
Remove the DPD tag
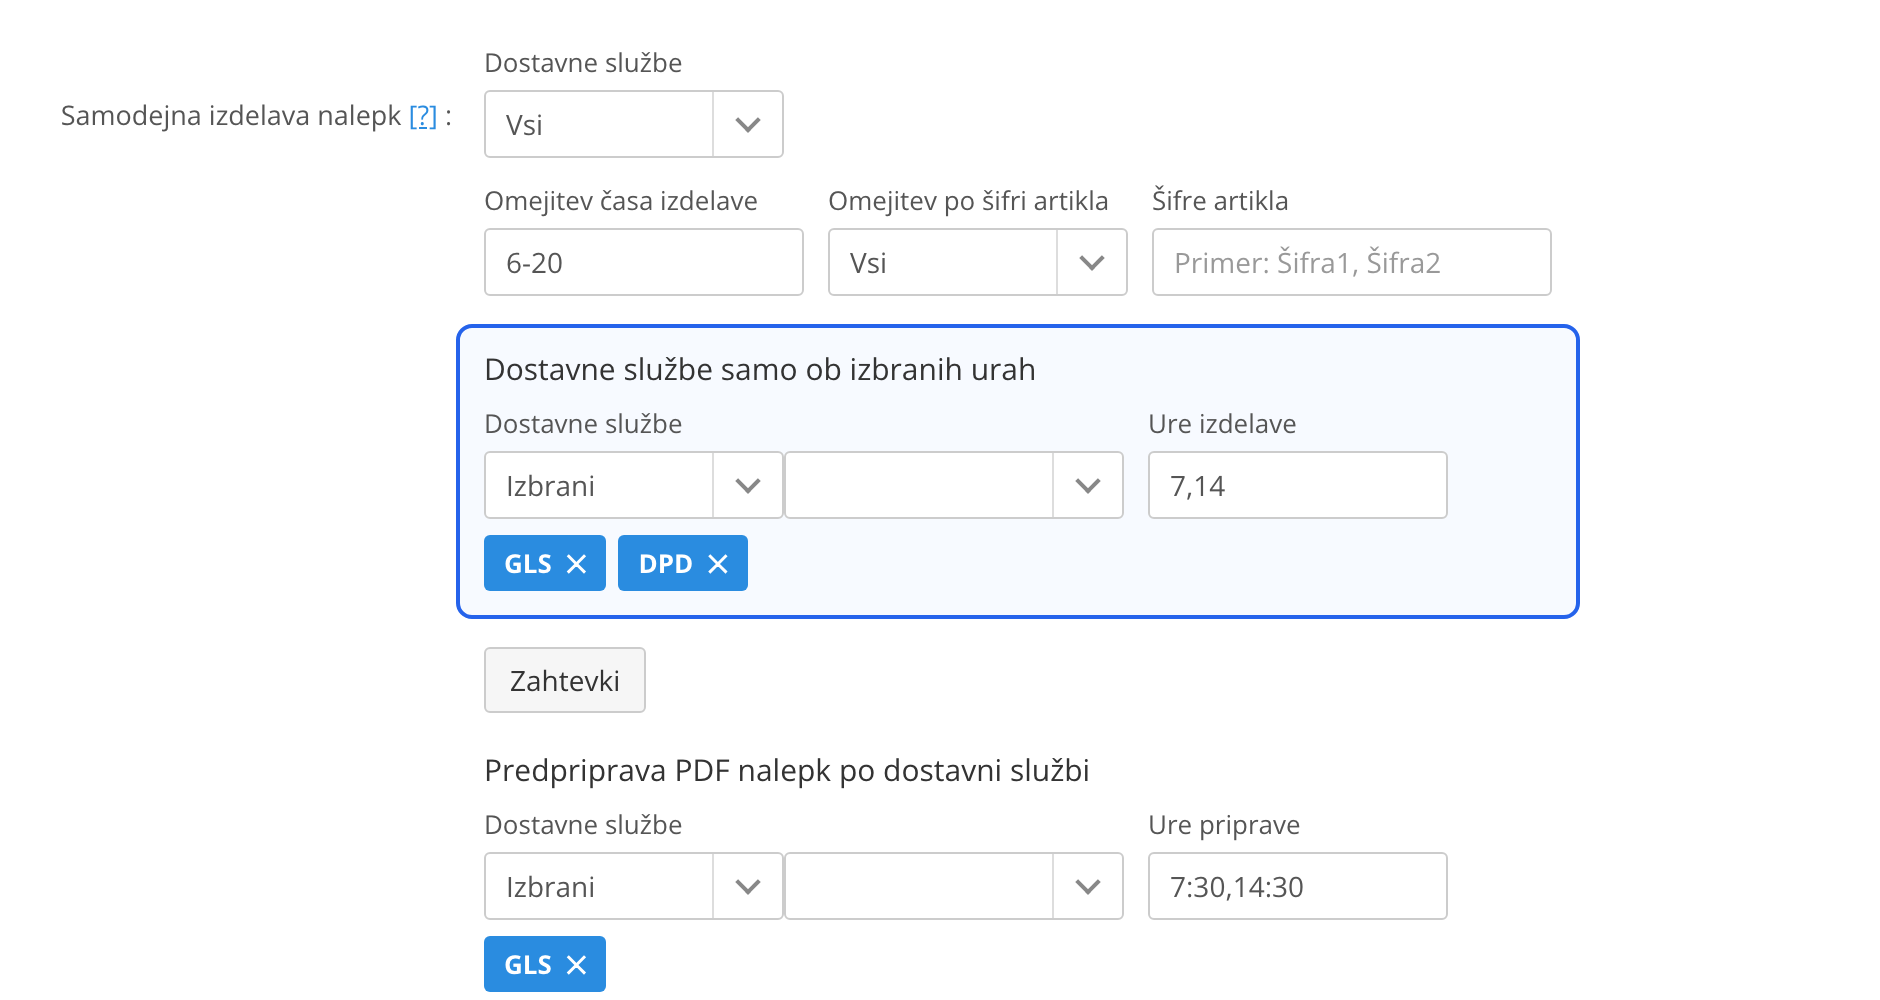718,564
